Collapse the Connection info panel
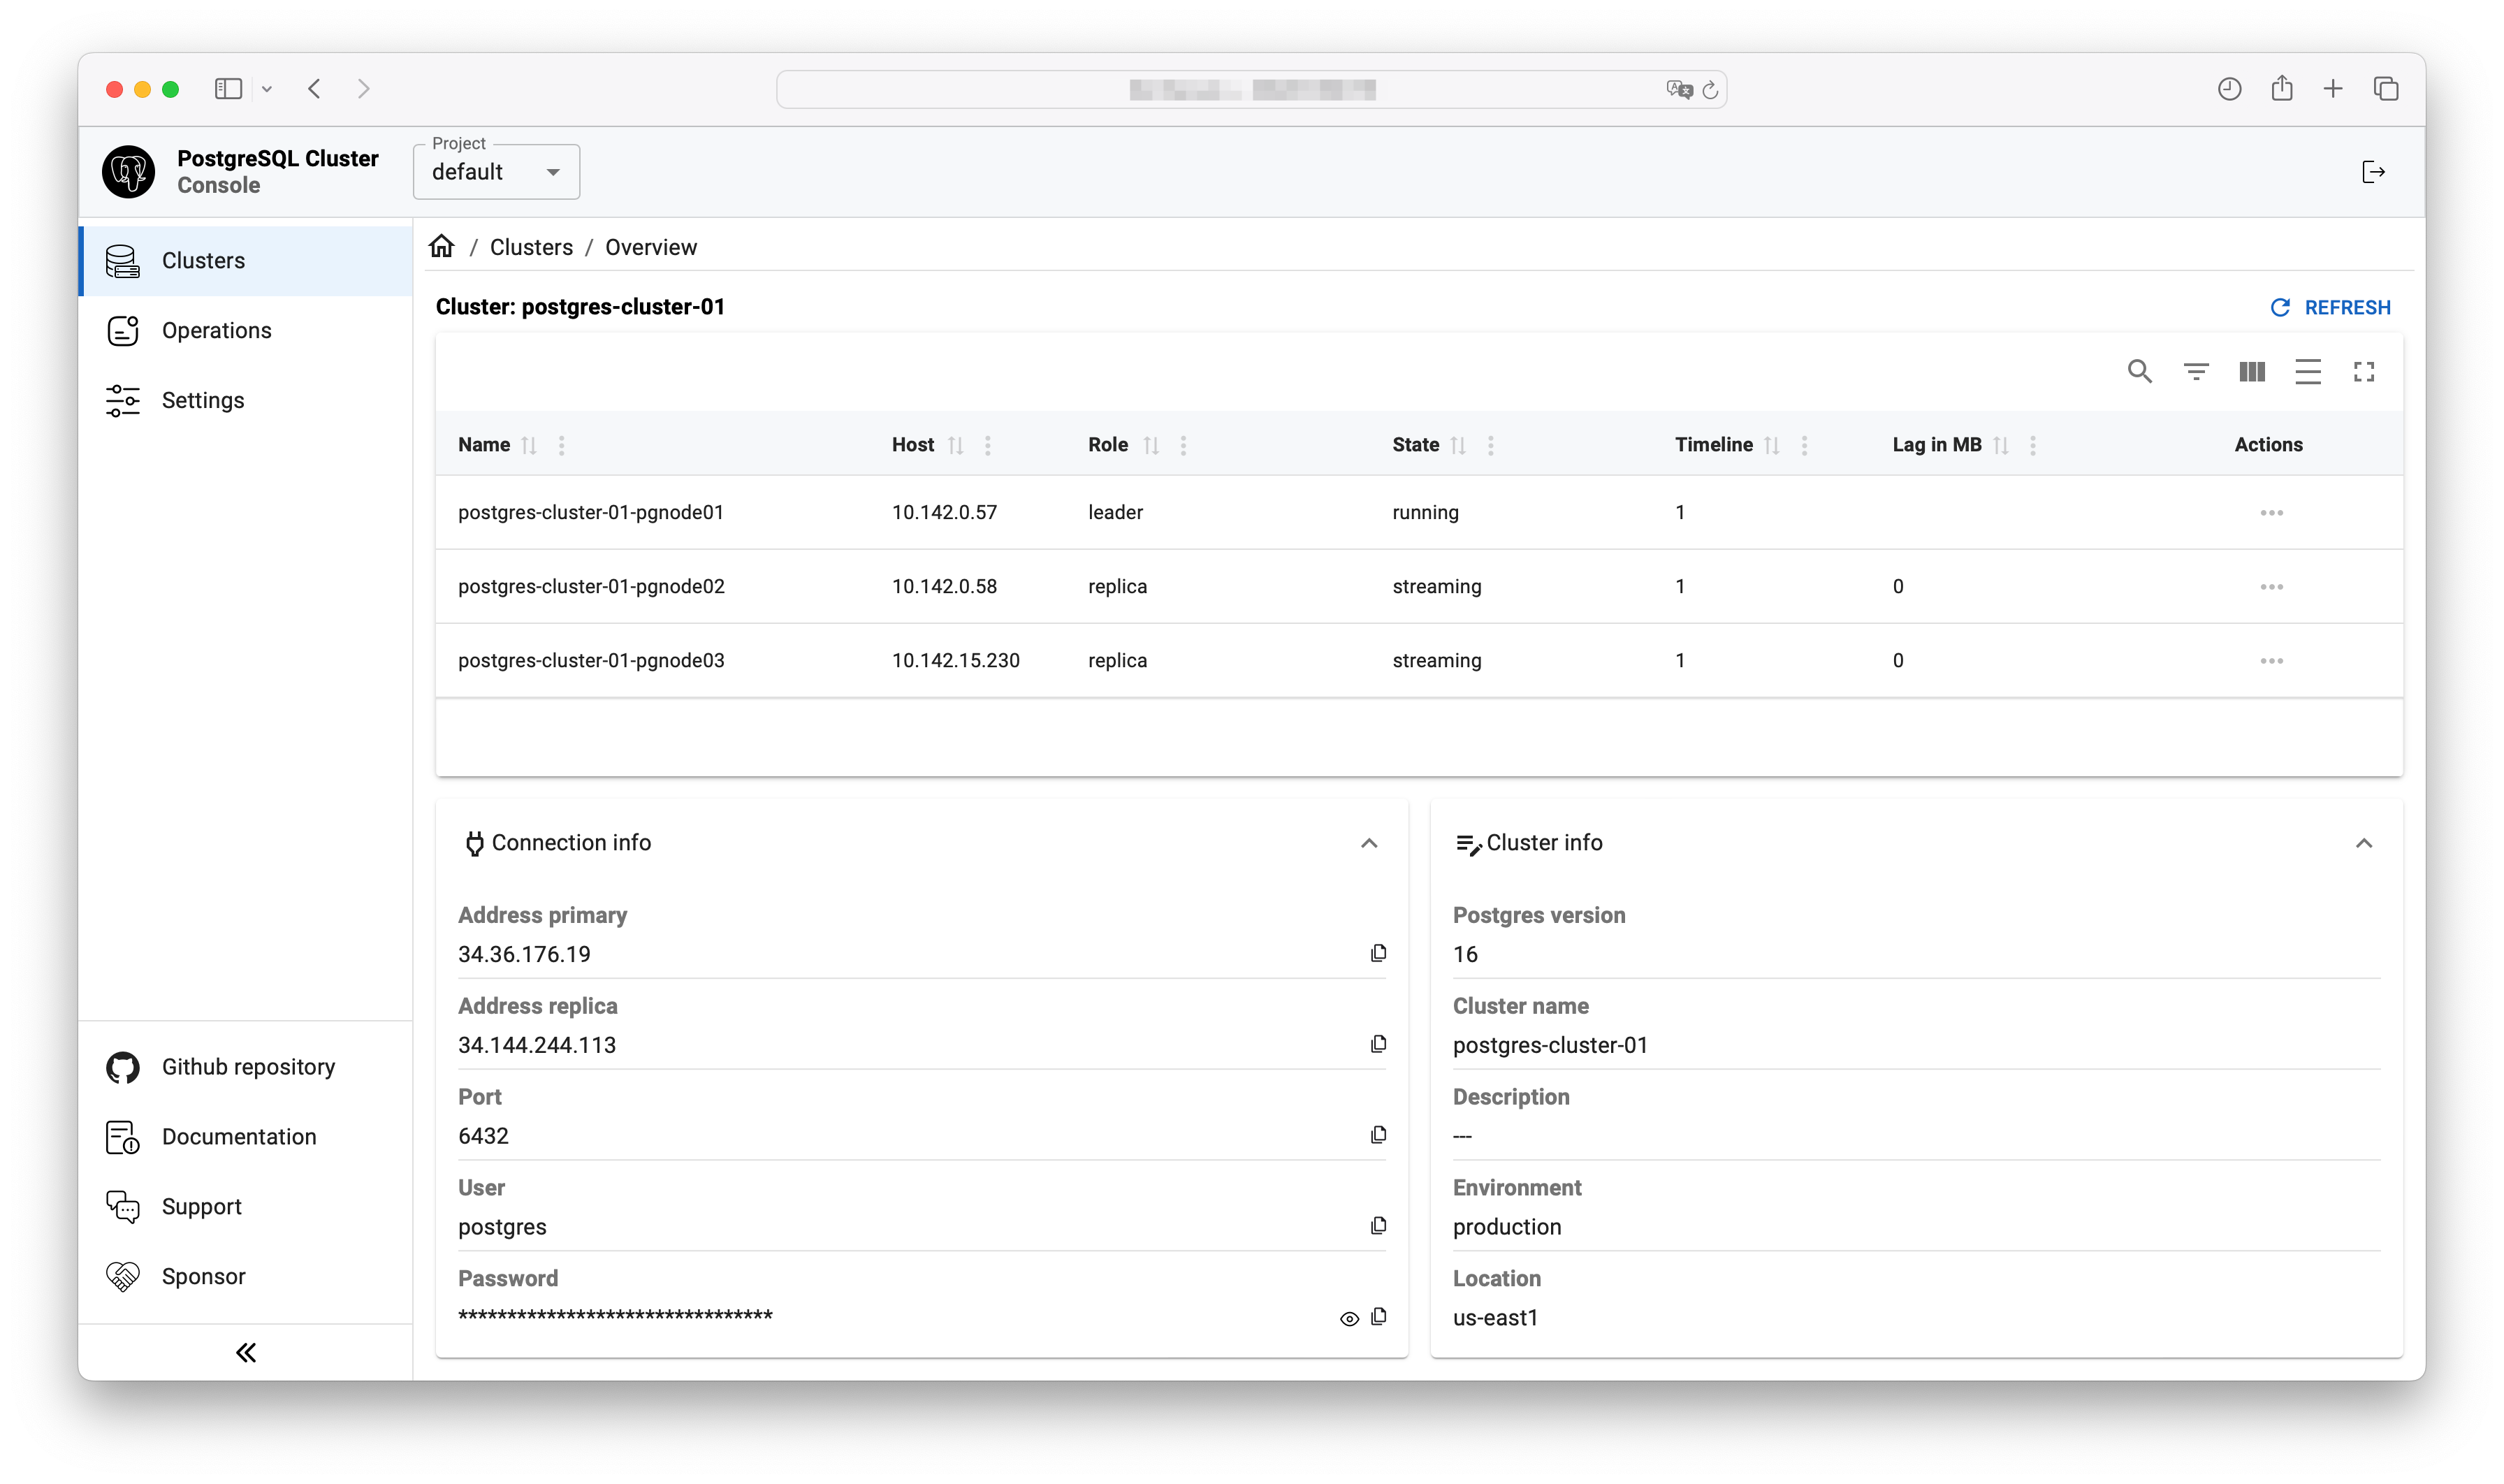Viewport: 2504px width, 1484px height. tap(1369, 844)
